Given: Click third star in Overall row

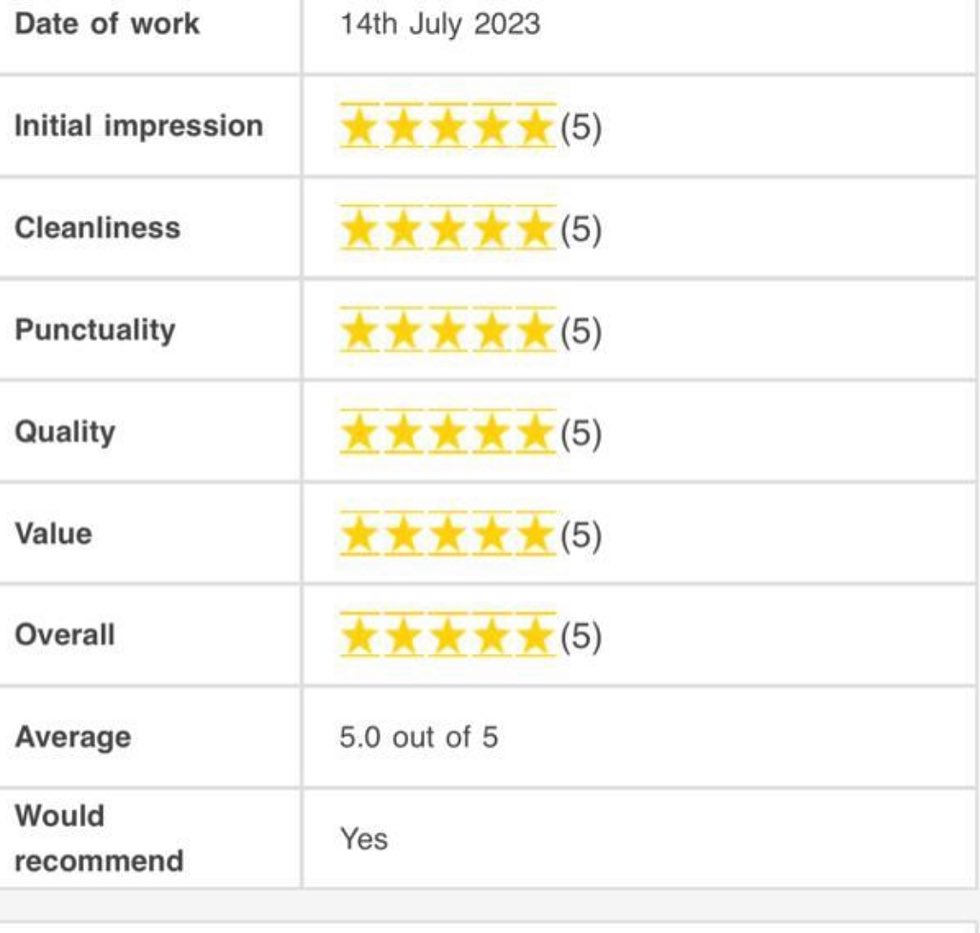Looking at the screenshot, I should click(x=447, y=637).
